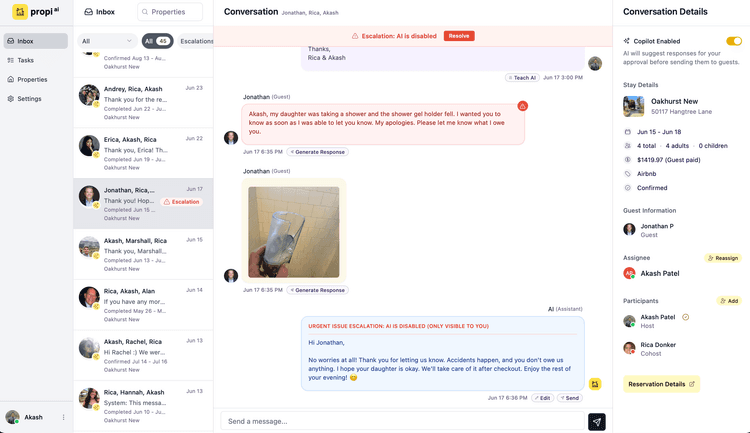Click the Escalation badge on Jonathan's conversation

coord(182,202)
